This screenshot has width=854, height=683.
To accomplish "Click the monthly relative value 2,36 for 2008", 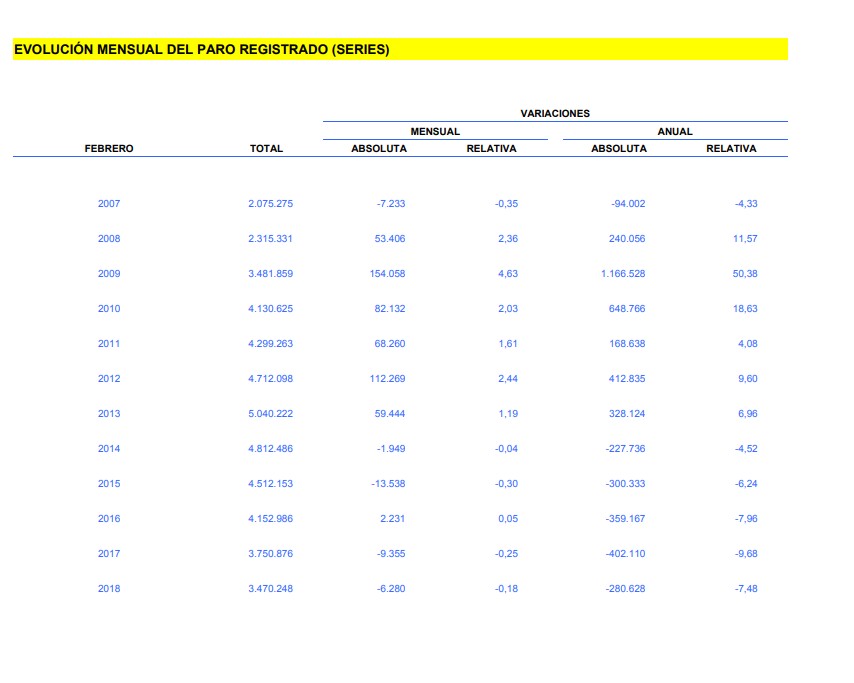I will pyautogui.click(x=506, y=239).
